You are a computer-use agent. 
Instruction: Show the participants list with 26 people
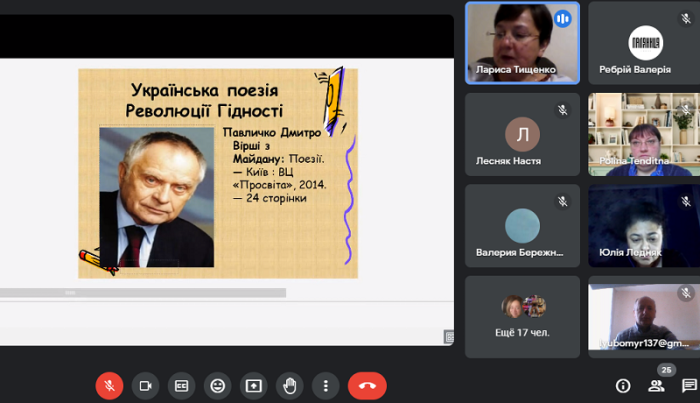pos(657,385)
